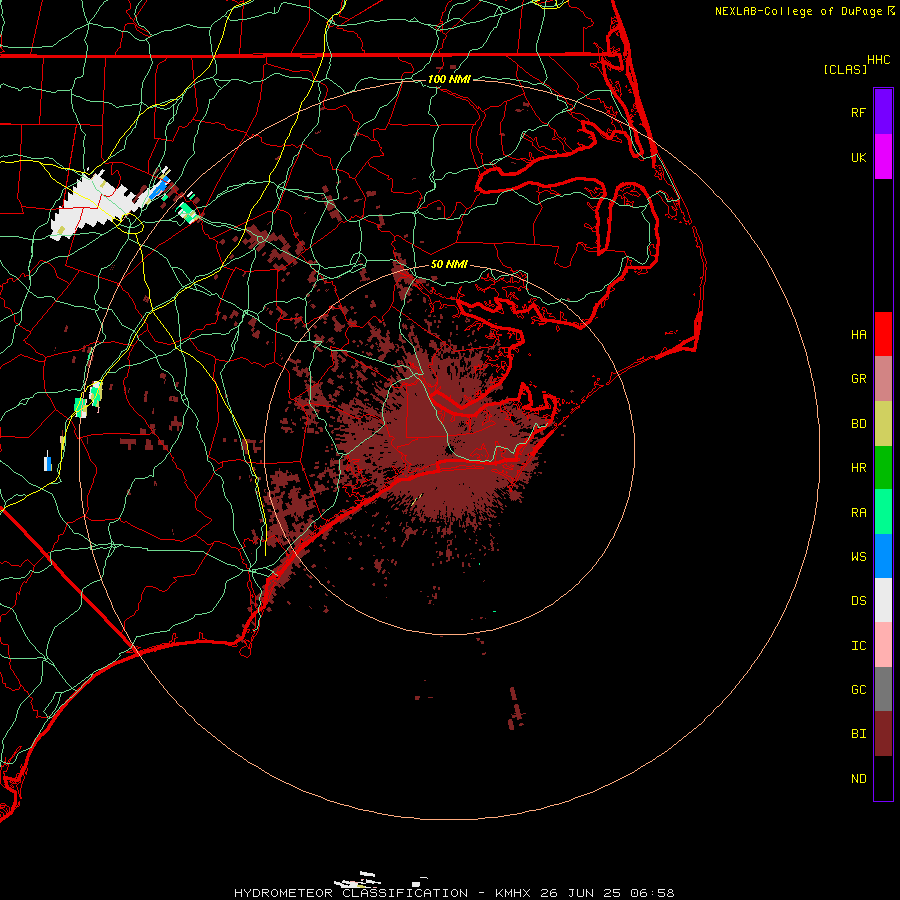Select the light pink IC legend swatch
The height and width of the screenshot is (900, 900).
click(883, 645)
